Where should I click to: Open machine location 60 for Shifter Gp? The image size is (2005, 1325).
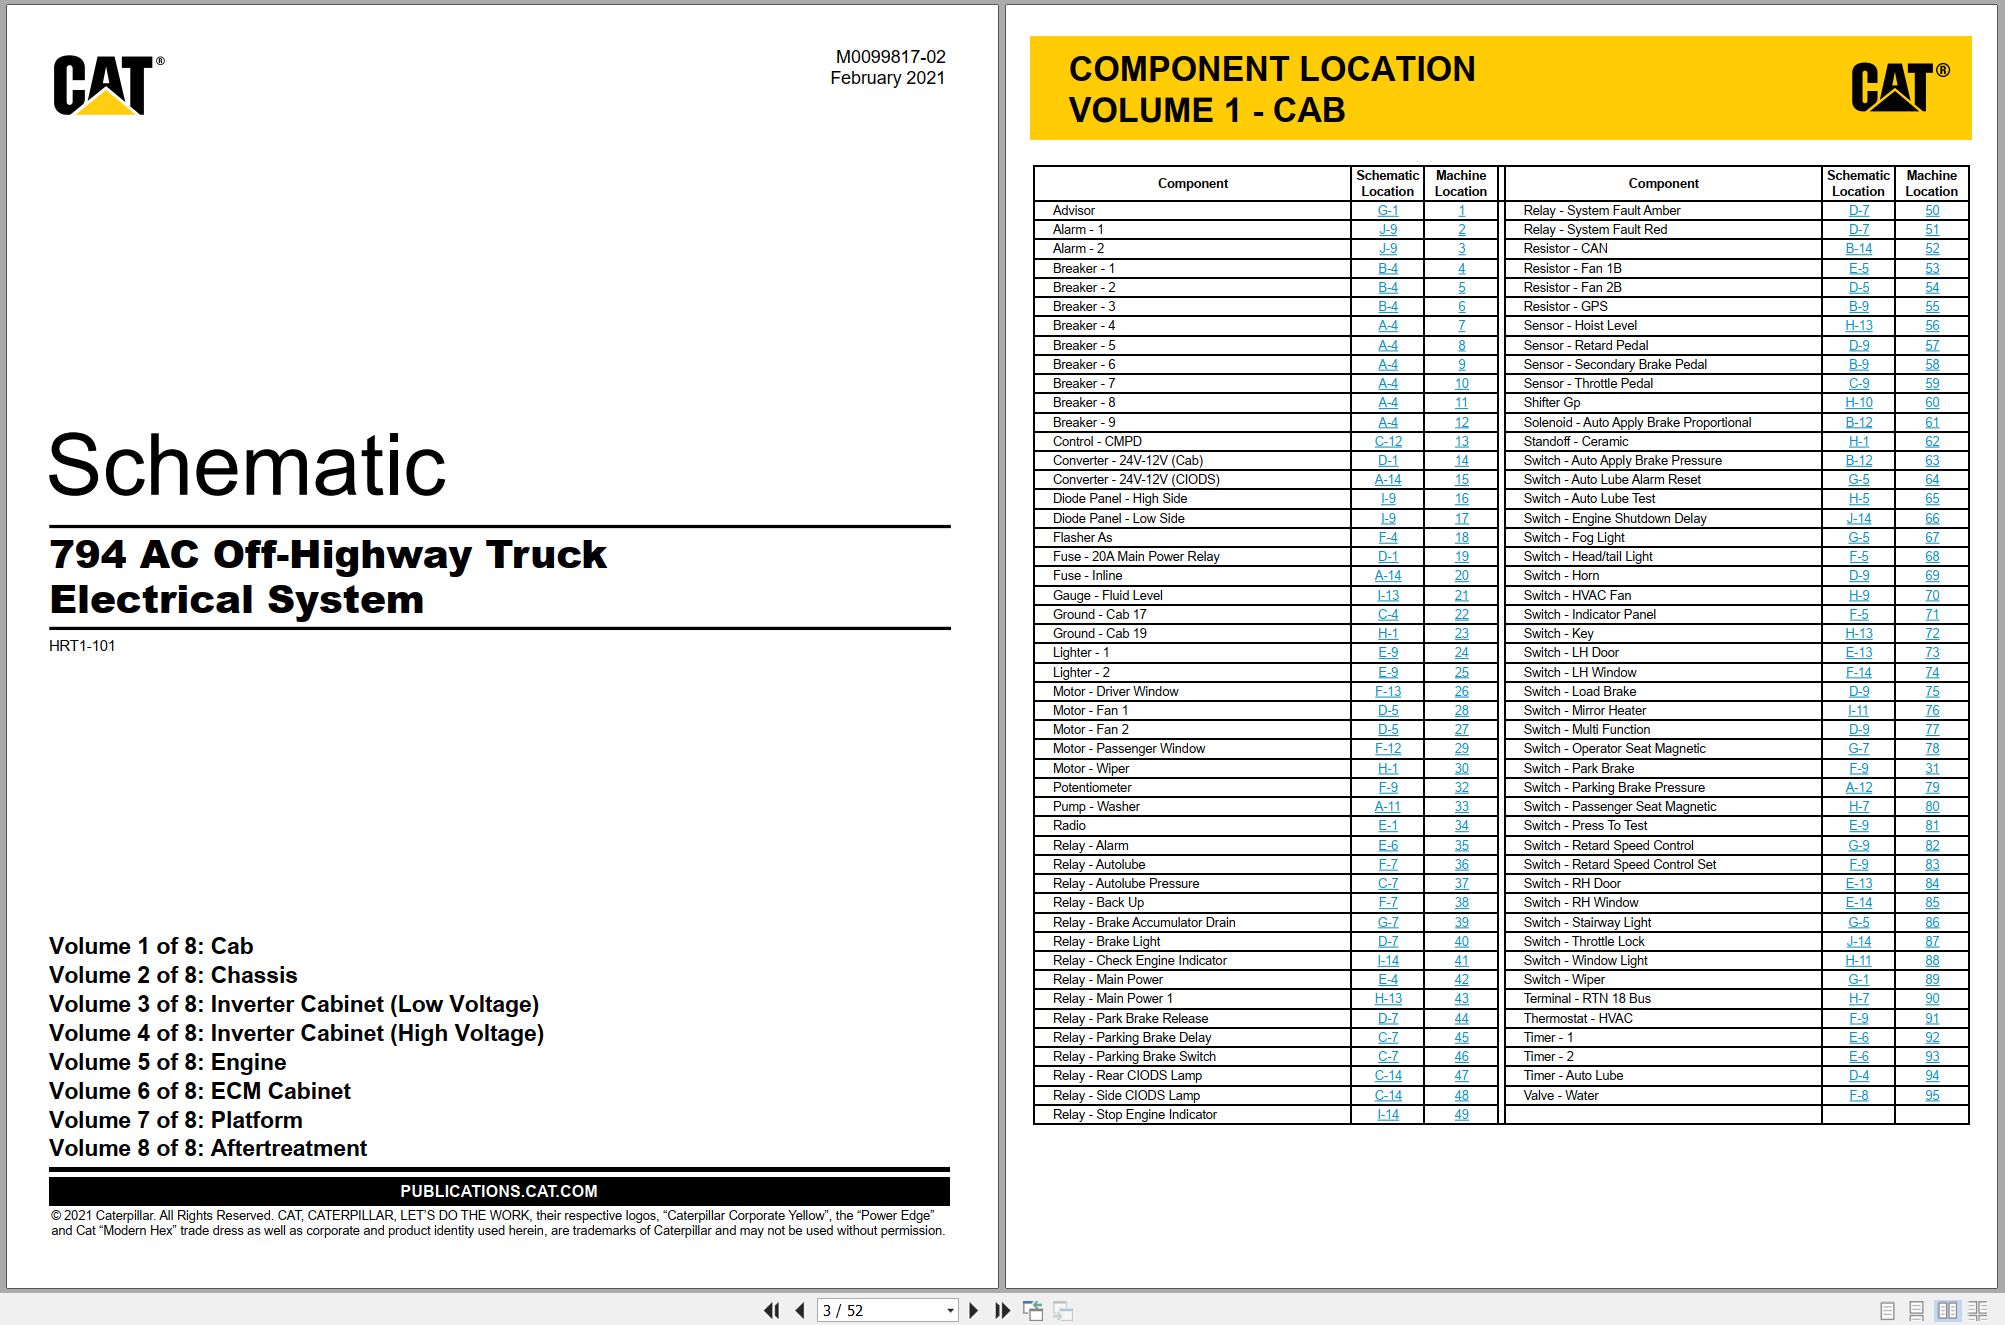coord(1931,402)
